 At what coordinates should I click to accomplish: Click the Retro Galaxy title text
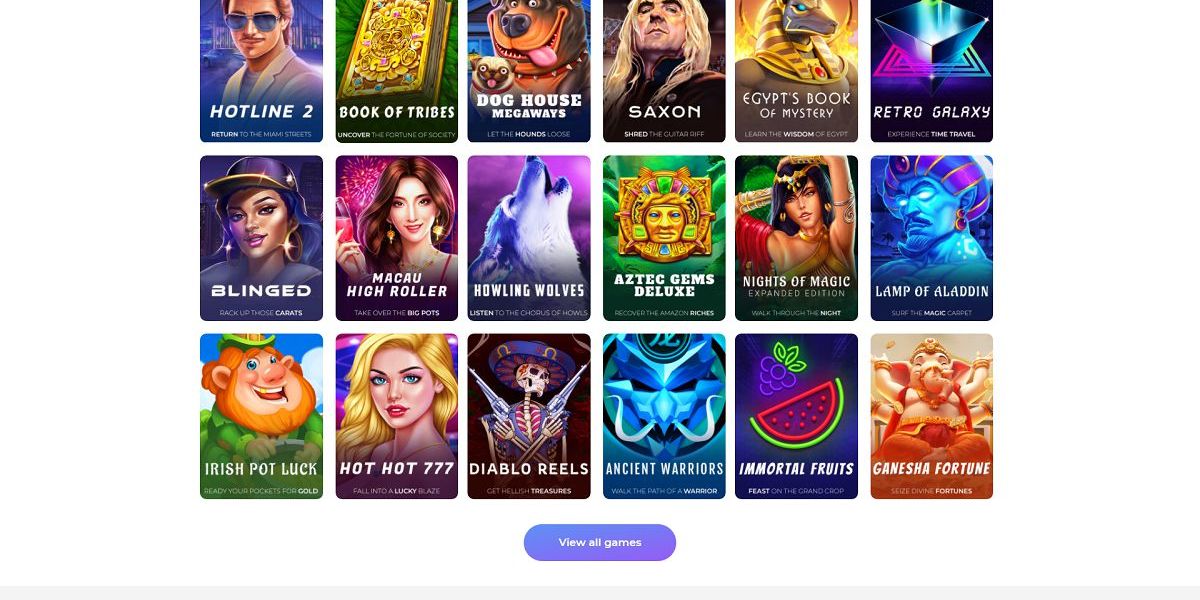pyautogui.click(x=932, y=112)
